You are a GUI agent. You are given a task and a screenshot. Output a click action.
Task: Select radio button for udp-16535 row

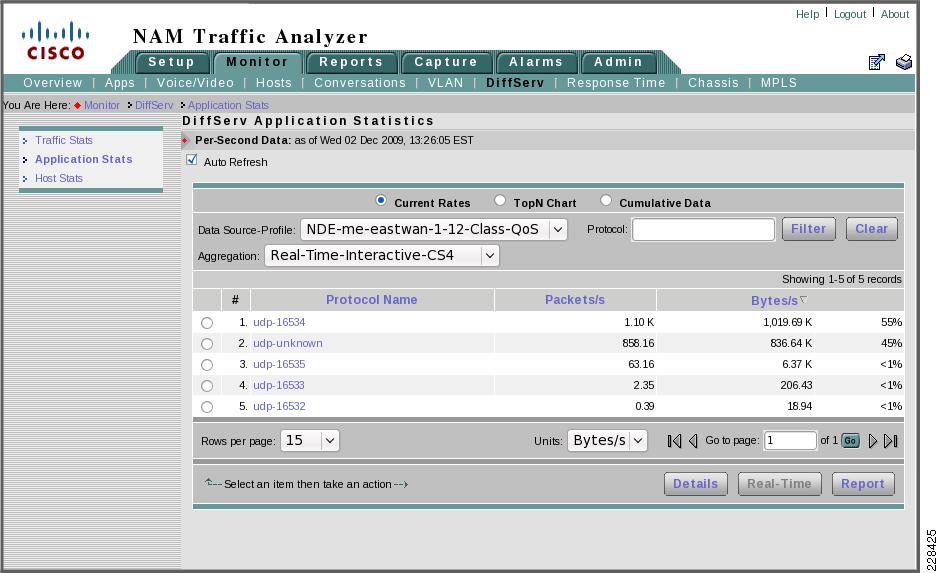click(x=207, y=364)
